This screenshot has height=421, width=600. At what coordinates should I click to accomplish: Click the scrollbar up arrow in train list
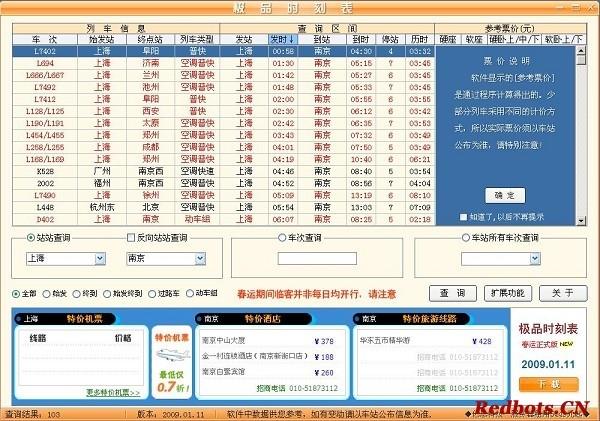pyautogui.click(x=581, y=51)
